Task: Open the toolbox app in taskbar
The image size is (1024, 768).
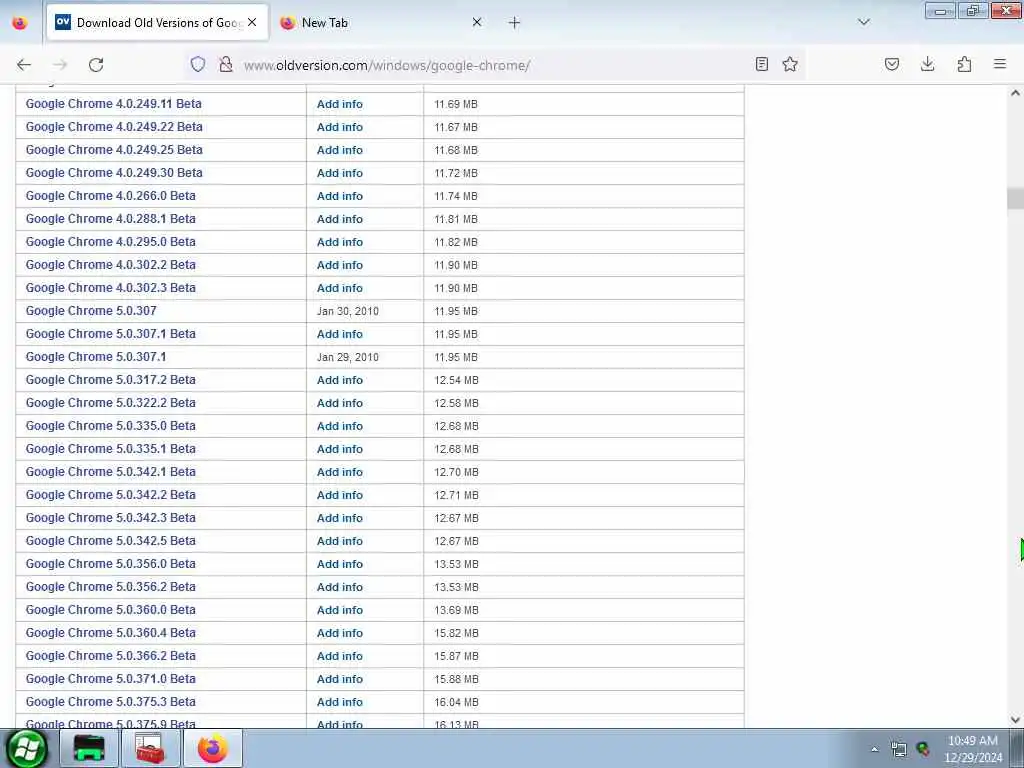Action: click(x=150, y=748)
